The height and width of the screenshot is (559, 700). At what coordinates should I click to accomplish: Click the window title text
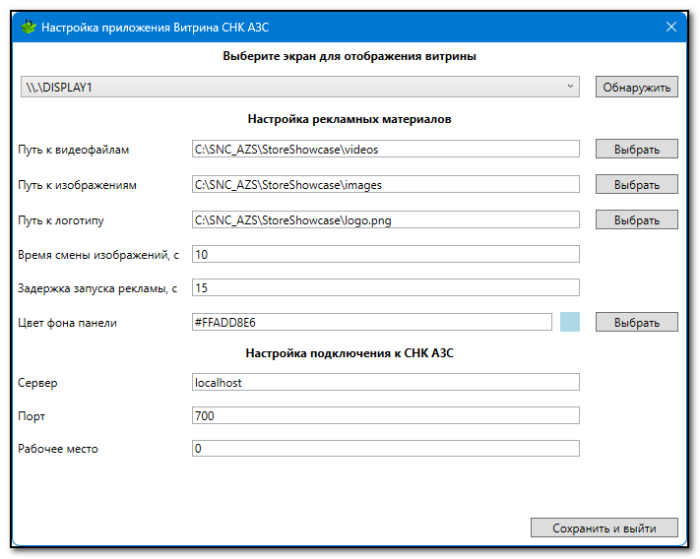pyautogui.click(x=155, y=27)
